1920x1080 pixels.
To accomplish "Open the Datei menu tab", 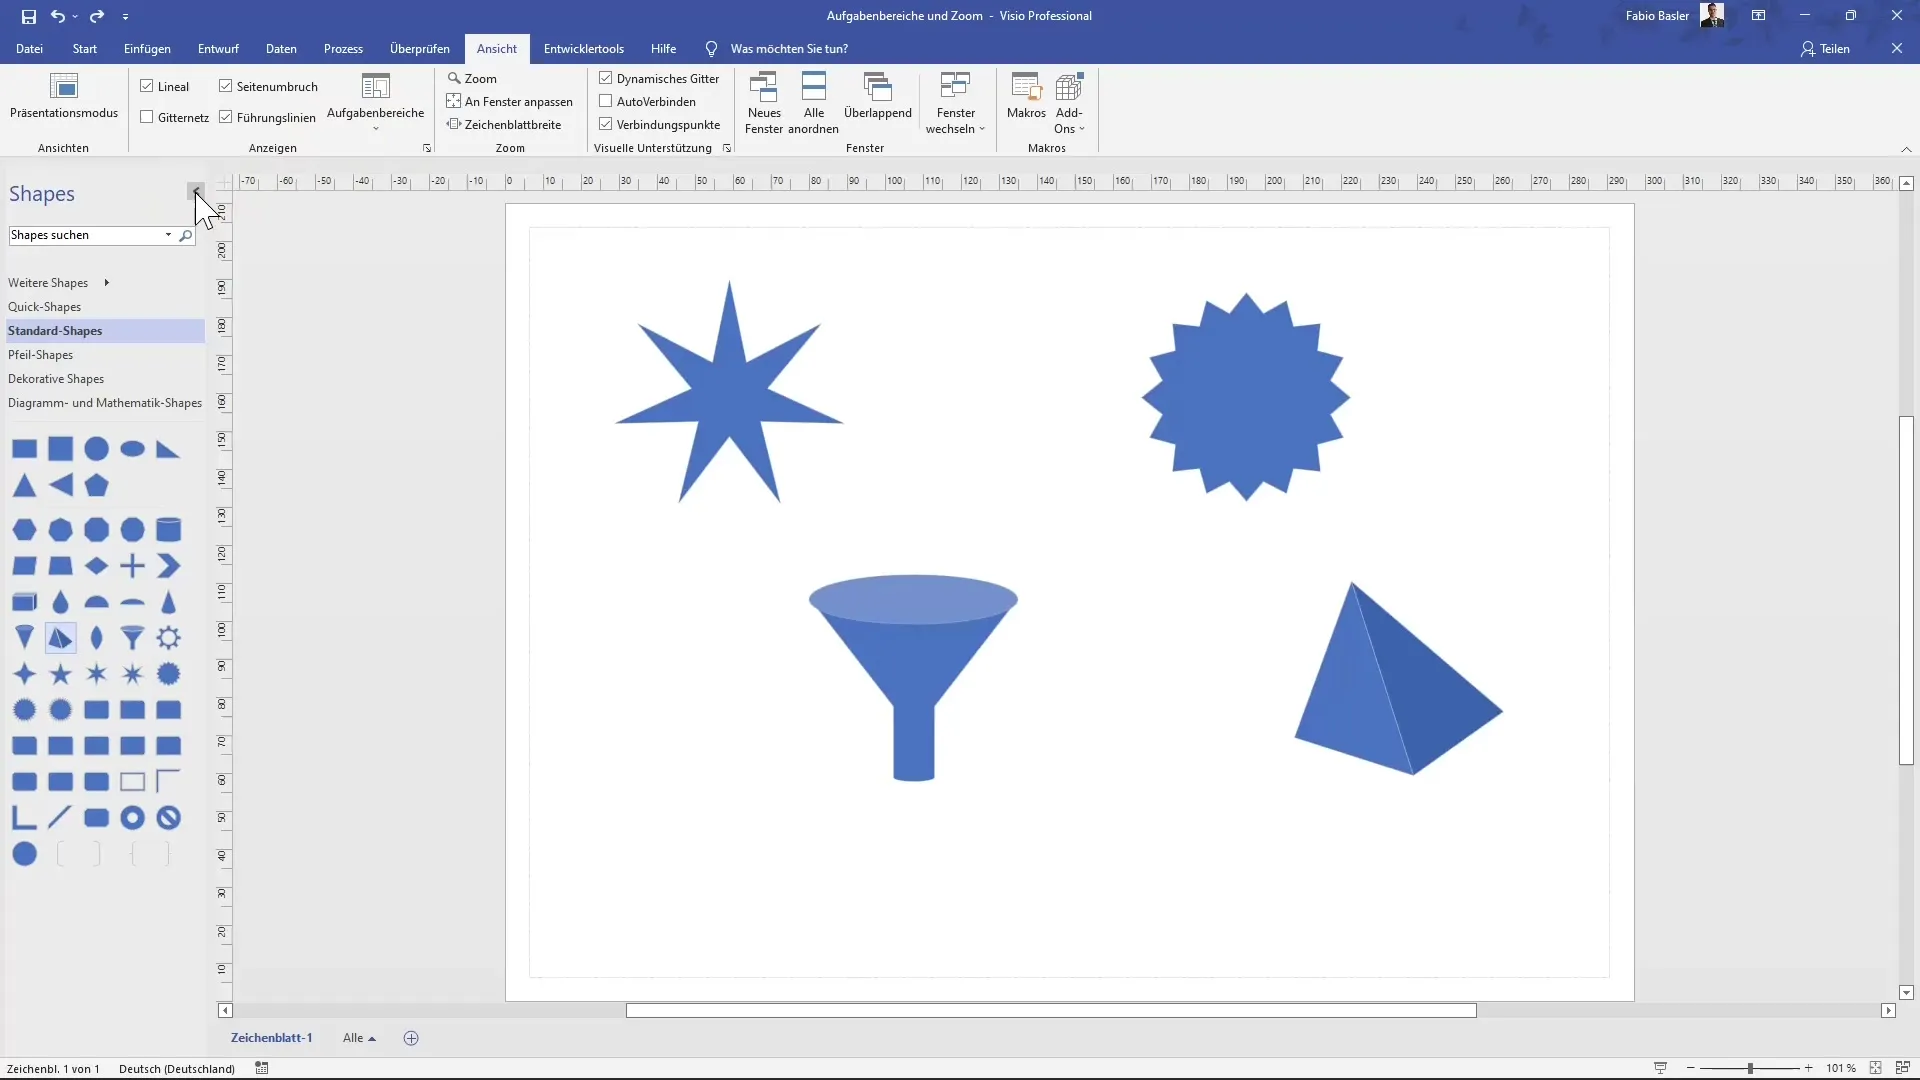I will point(29,48).
